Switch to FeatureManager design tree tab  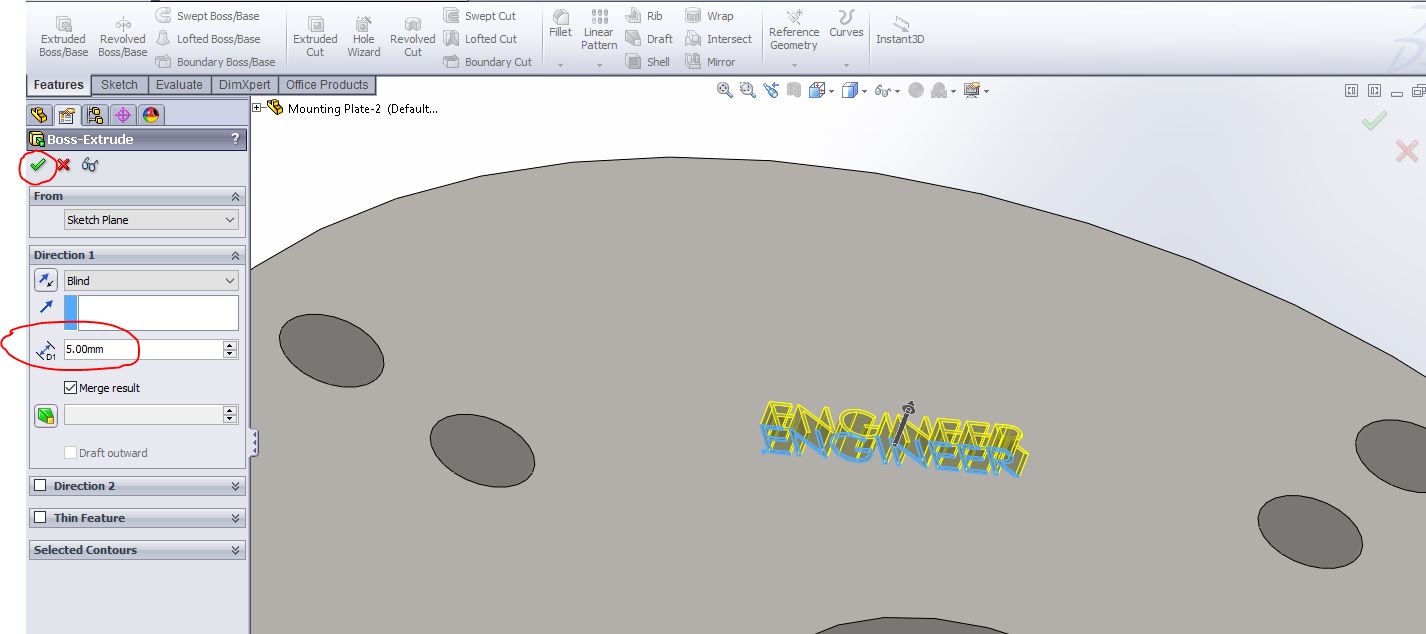tap(40, 115)
